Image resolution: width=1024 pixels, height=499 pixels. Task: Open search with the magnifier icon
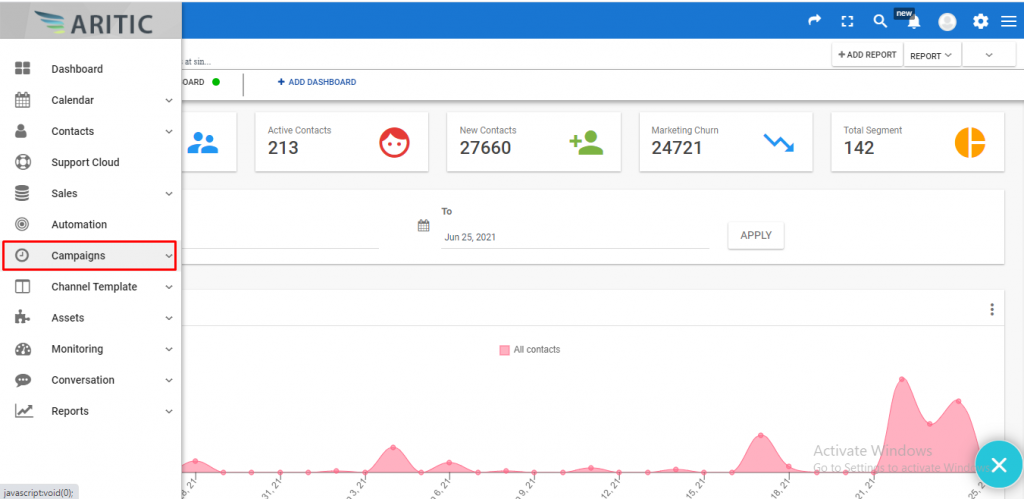coord(880,21)
